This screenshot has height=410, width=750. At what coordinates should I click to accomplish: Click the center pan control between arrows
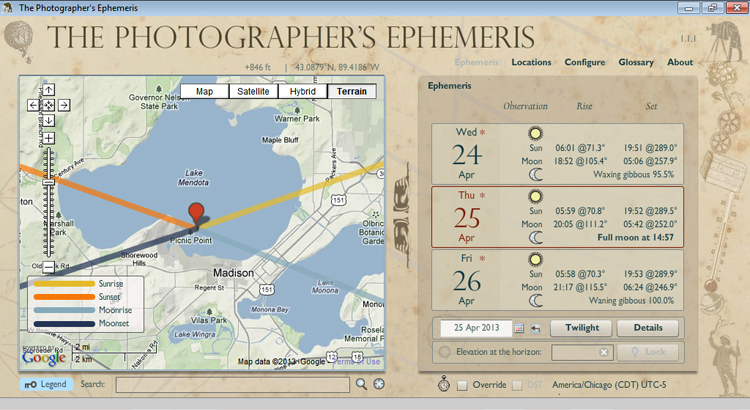48,105
